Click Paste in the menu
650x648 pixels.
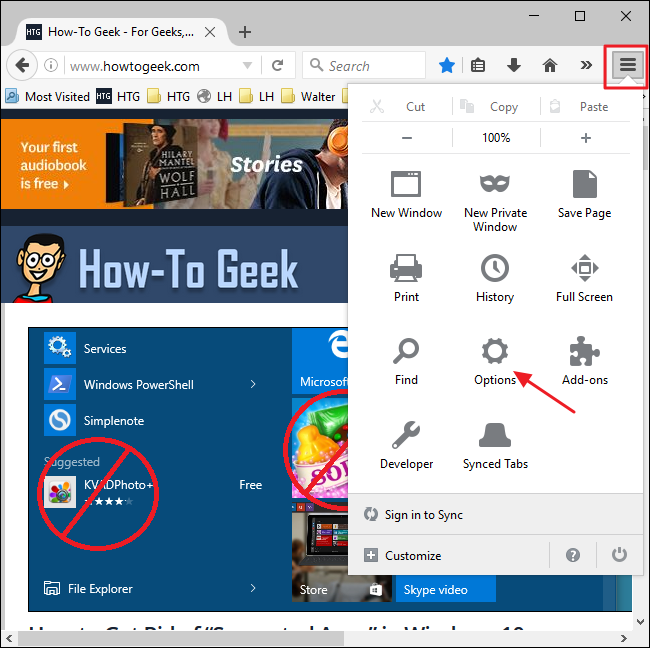point(585,107)
